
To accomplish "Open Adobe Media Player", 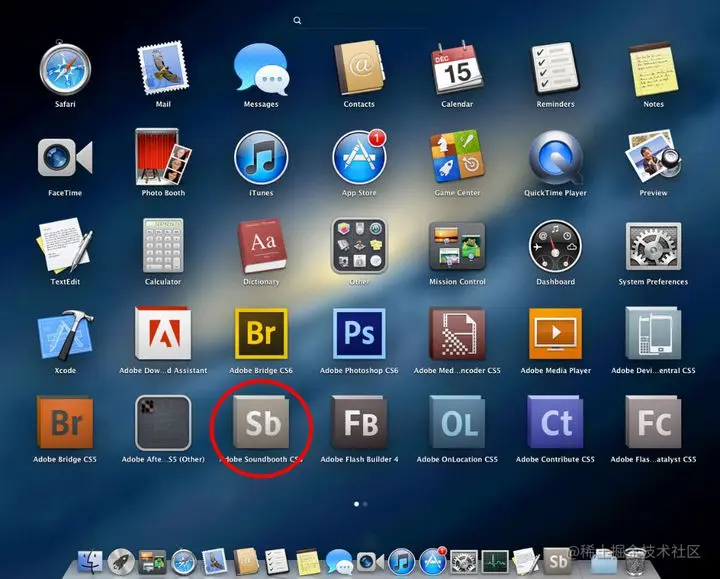I will 555,333.
